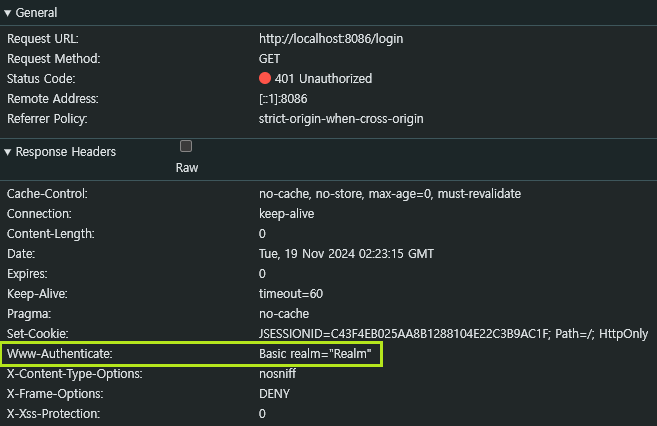Select the Basic realm="Realm" value
This screenshot has width=657, height=426.
[315, 354]
